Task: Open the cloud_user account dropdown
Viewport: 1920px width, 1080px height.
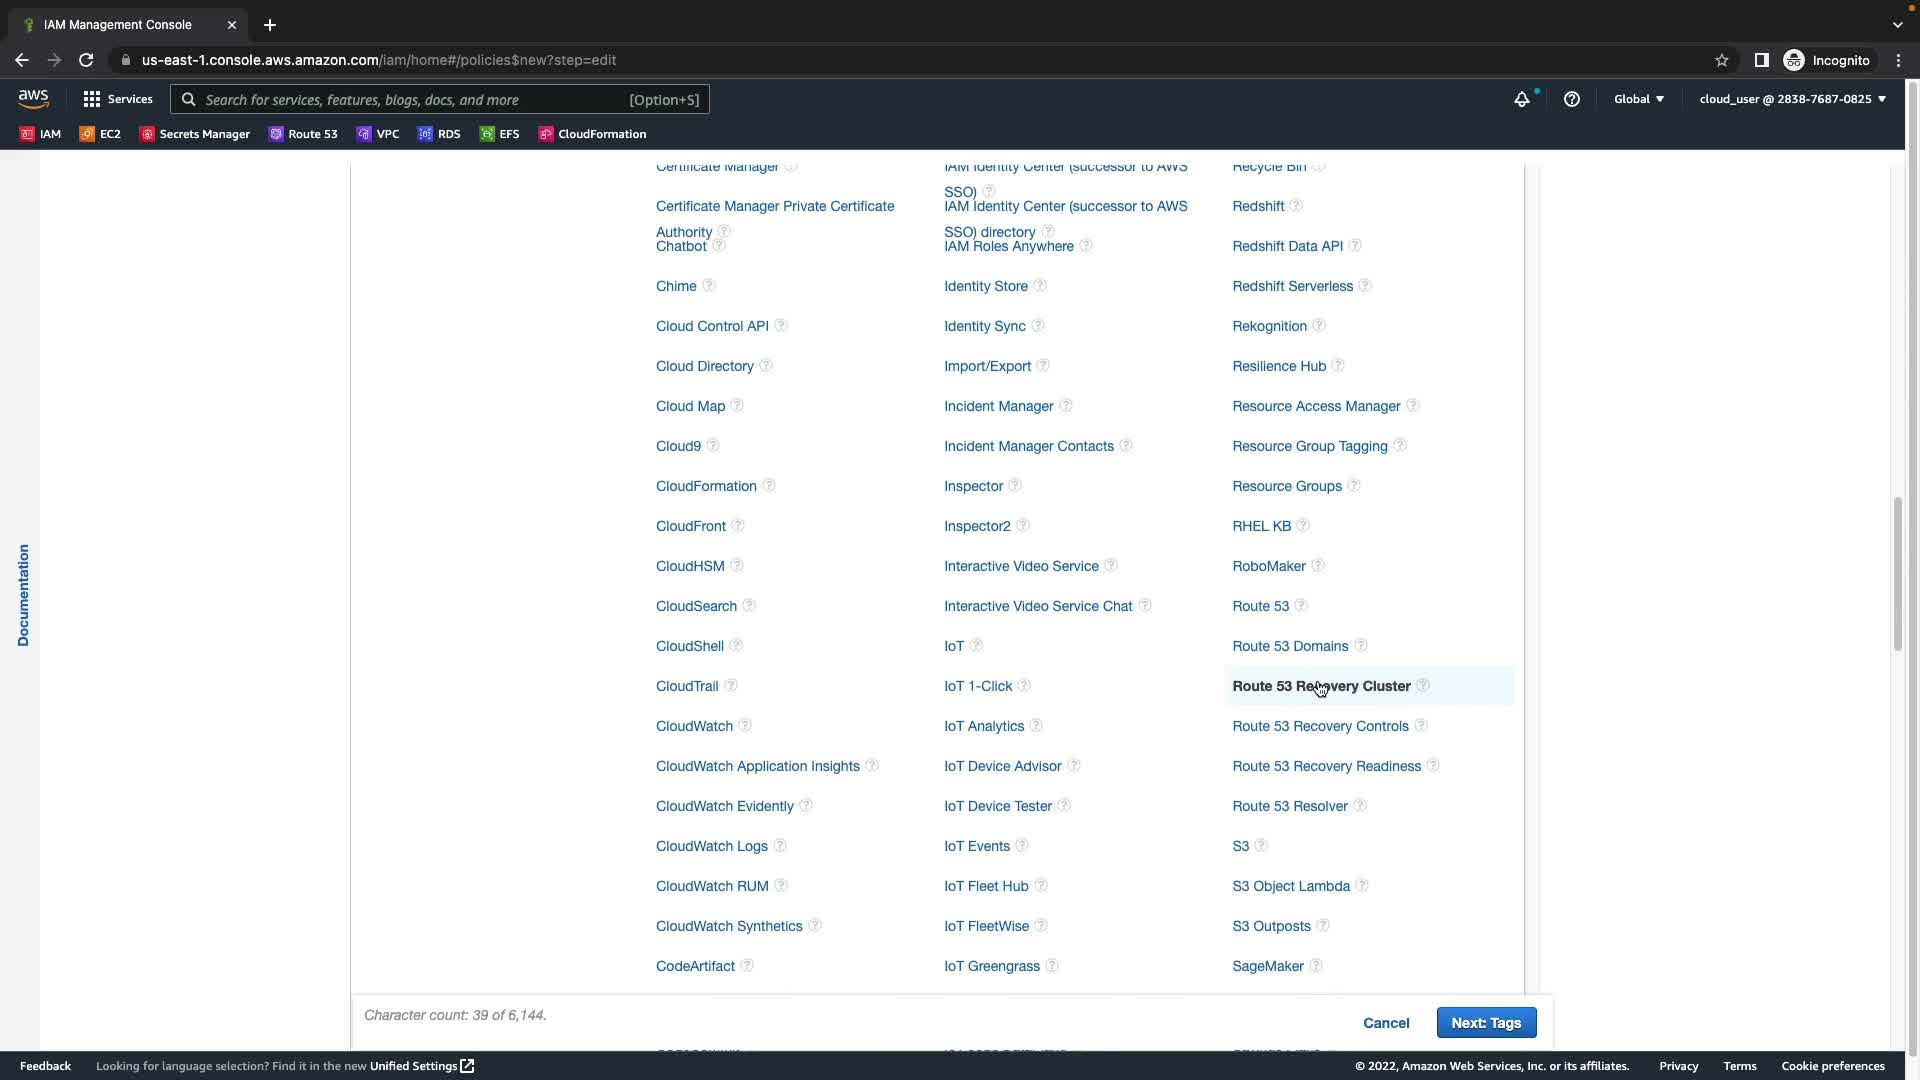Action: pos(1792,99)
